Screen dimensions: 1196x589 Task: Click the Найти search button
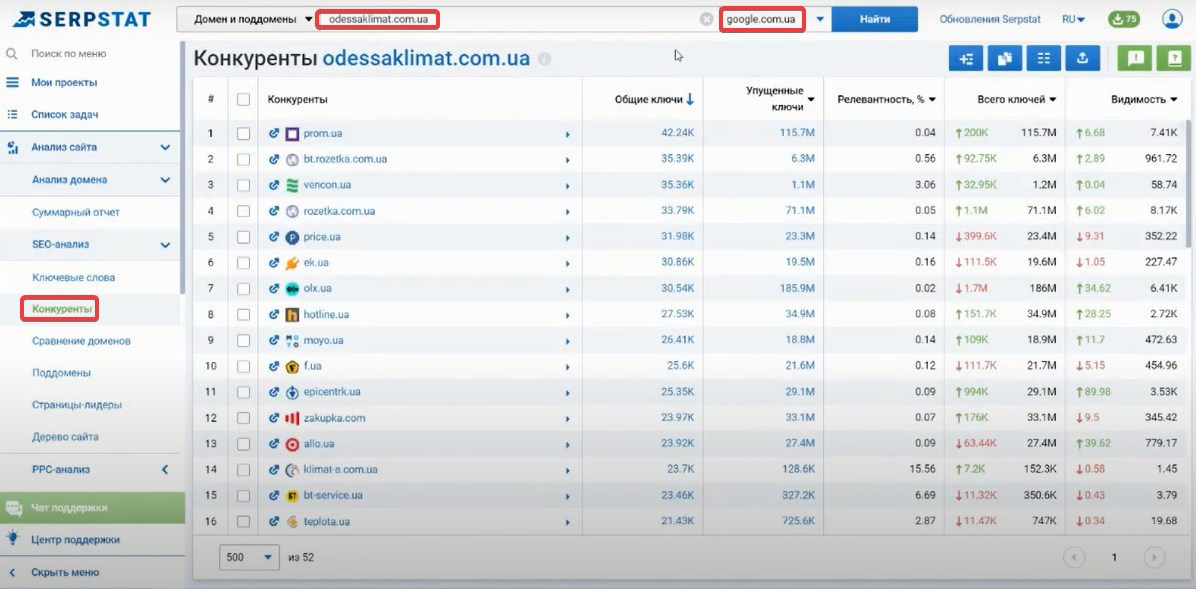874,20
